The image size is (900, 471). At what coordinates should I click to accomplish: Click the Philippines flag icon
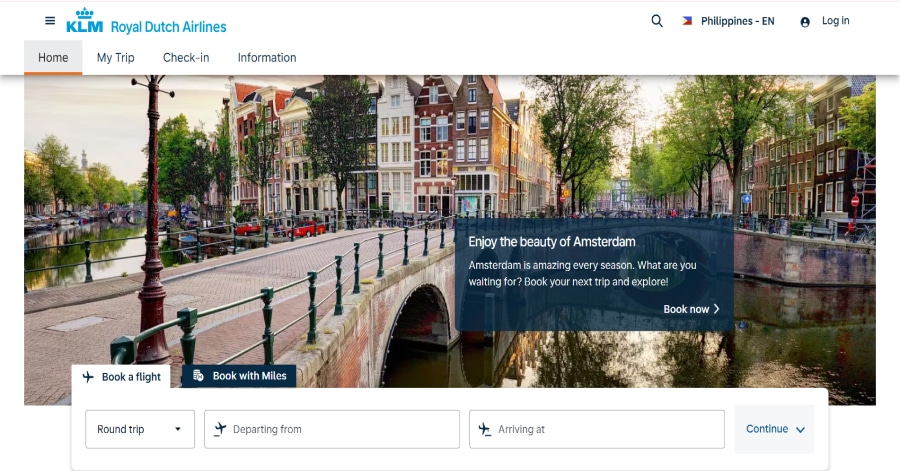click(x=687, y=21)
